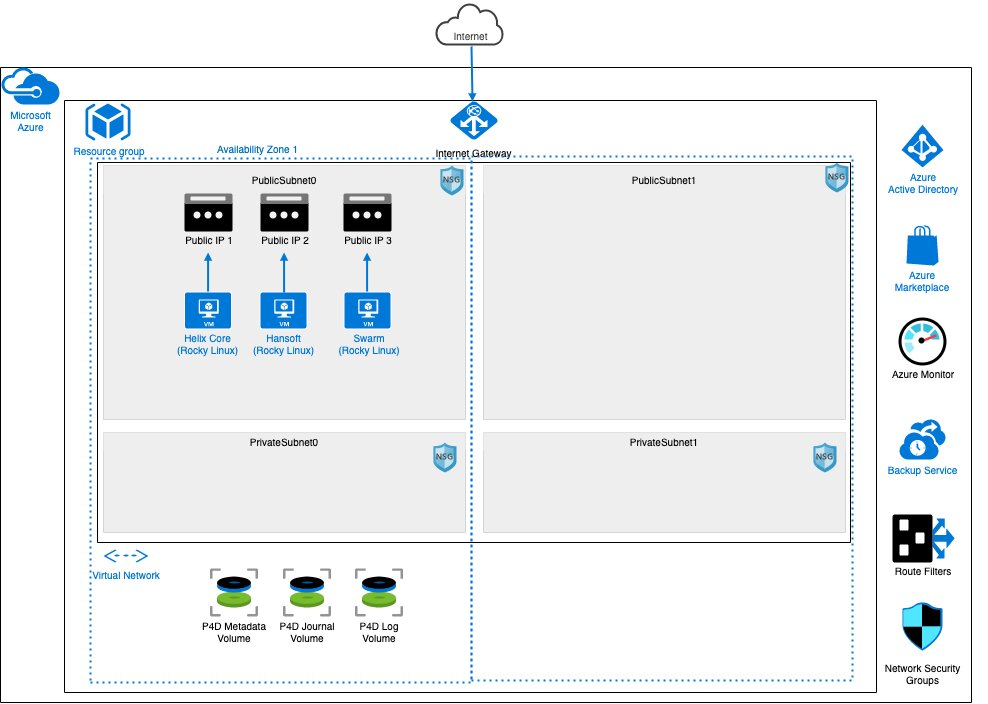The height and width of the screenshot is (704, 988).
Task: Select the Swarm VM icon
Action: coord(367,310)
